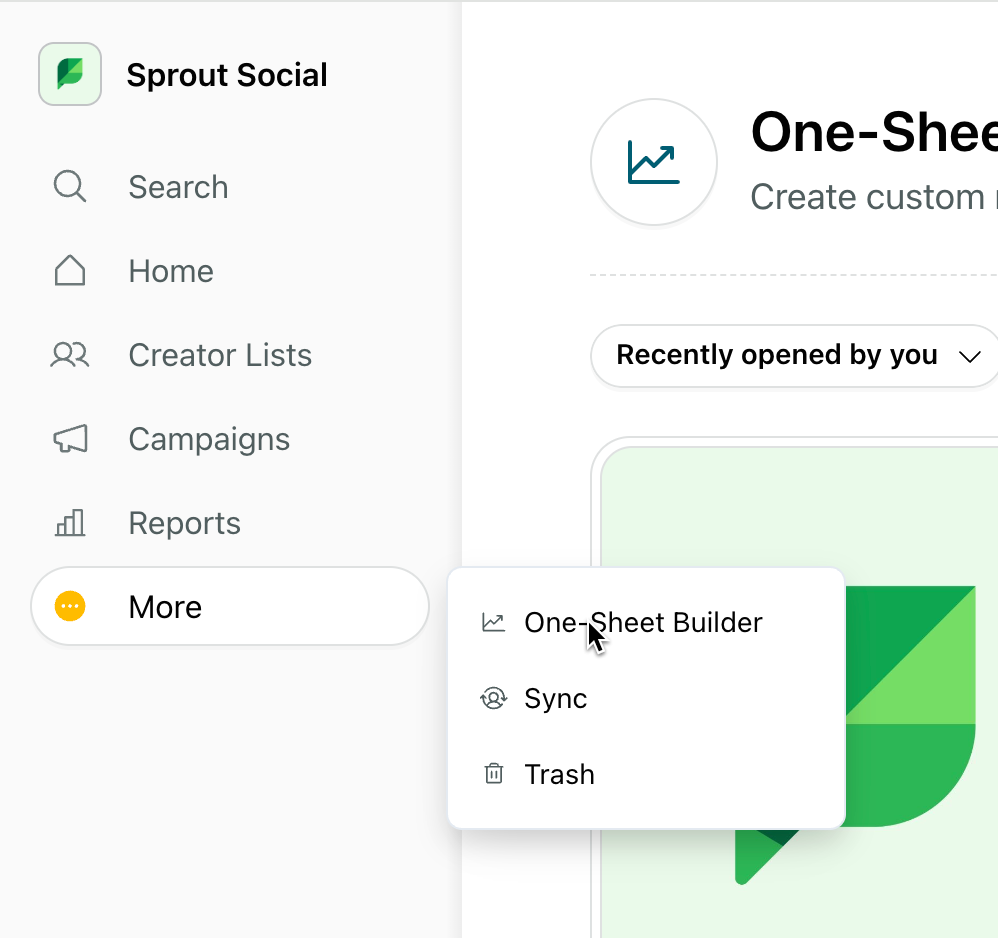Click the Home house icon

tap(69, 270)
